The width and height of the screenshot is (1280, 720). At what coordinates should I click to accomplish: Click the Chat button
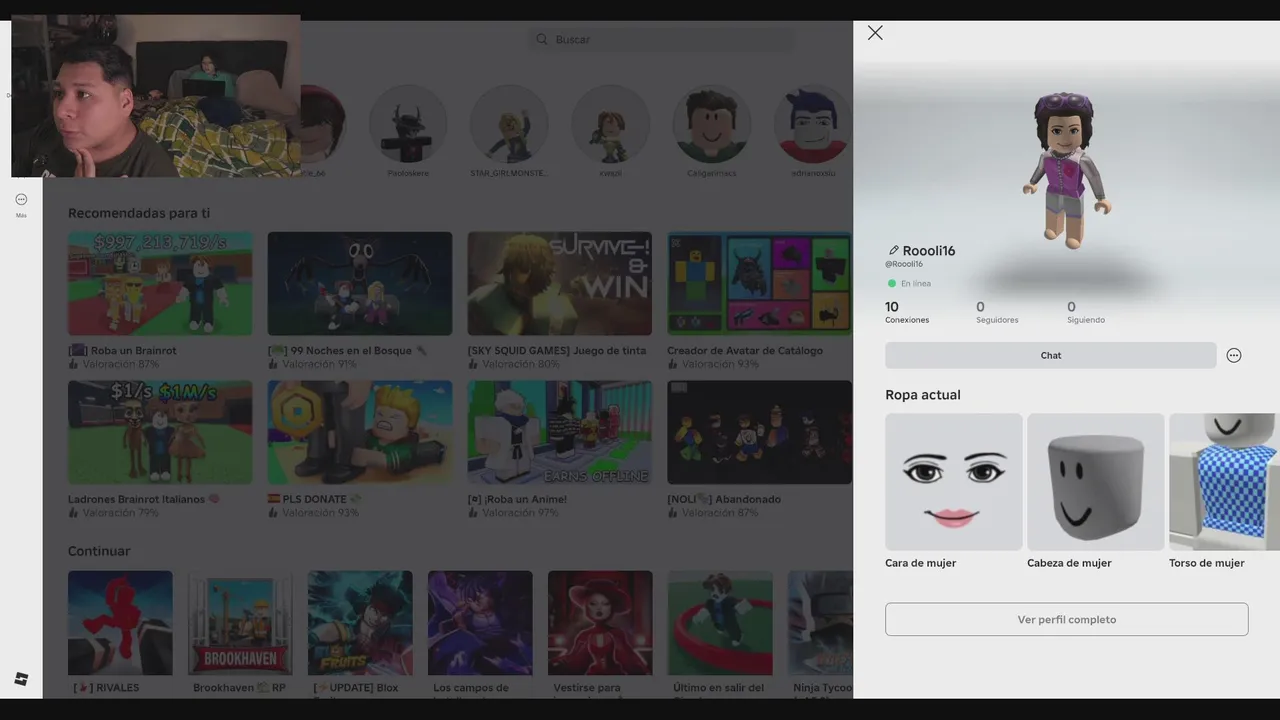(x=1050, y=355)
